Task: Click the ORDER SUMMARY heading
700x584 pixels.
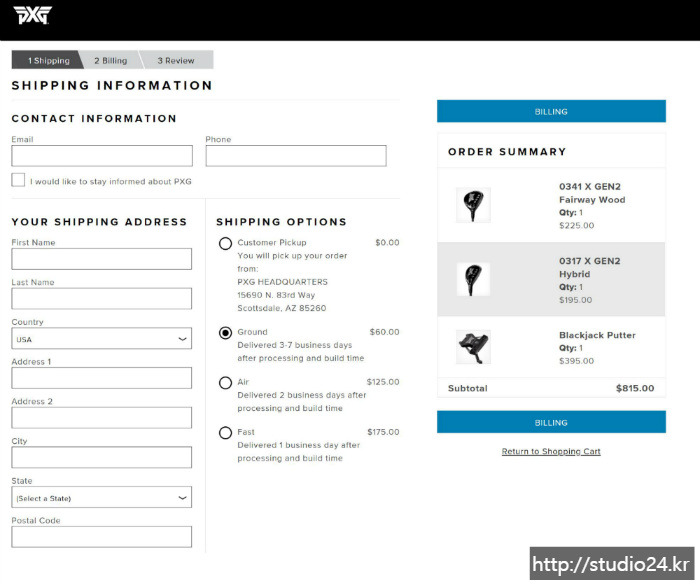Action: point(507,152)
